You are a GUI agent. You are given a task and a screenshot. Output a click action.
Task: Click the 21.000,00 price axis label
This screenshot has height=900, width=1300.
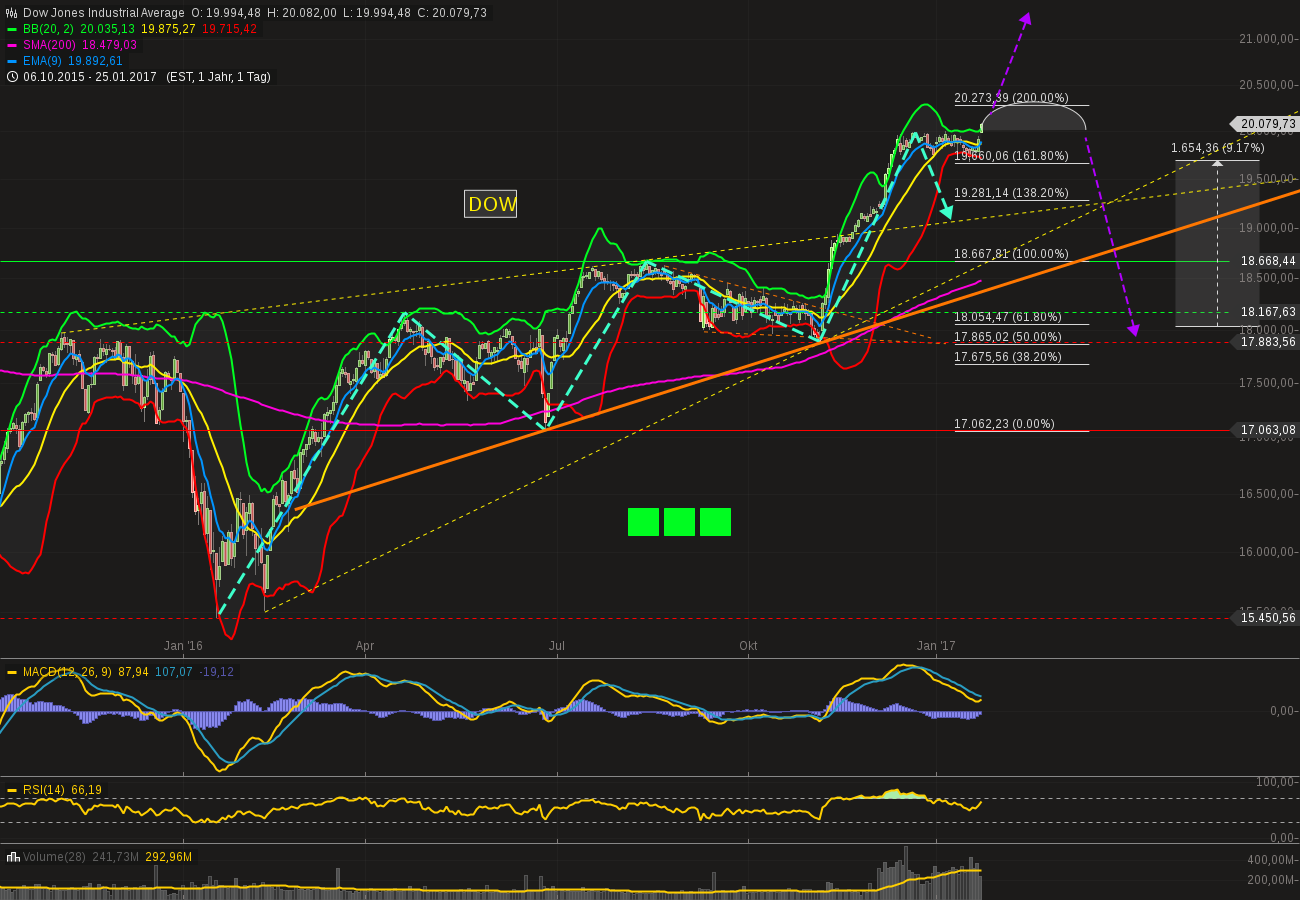(1268, 39)
